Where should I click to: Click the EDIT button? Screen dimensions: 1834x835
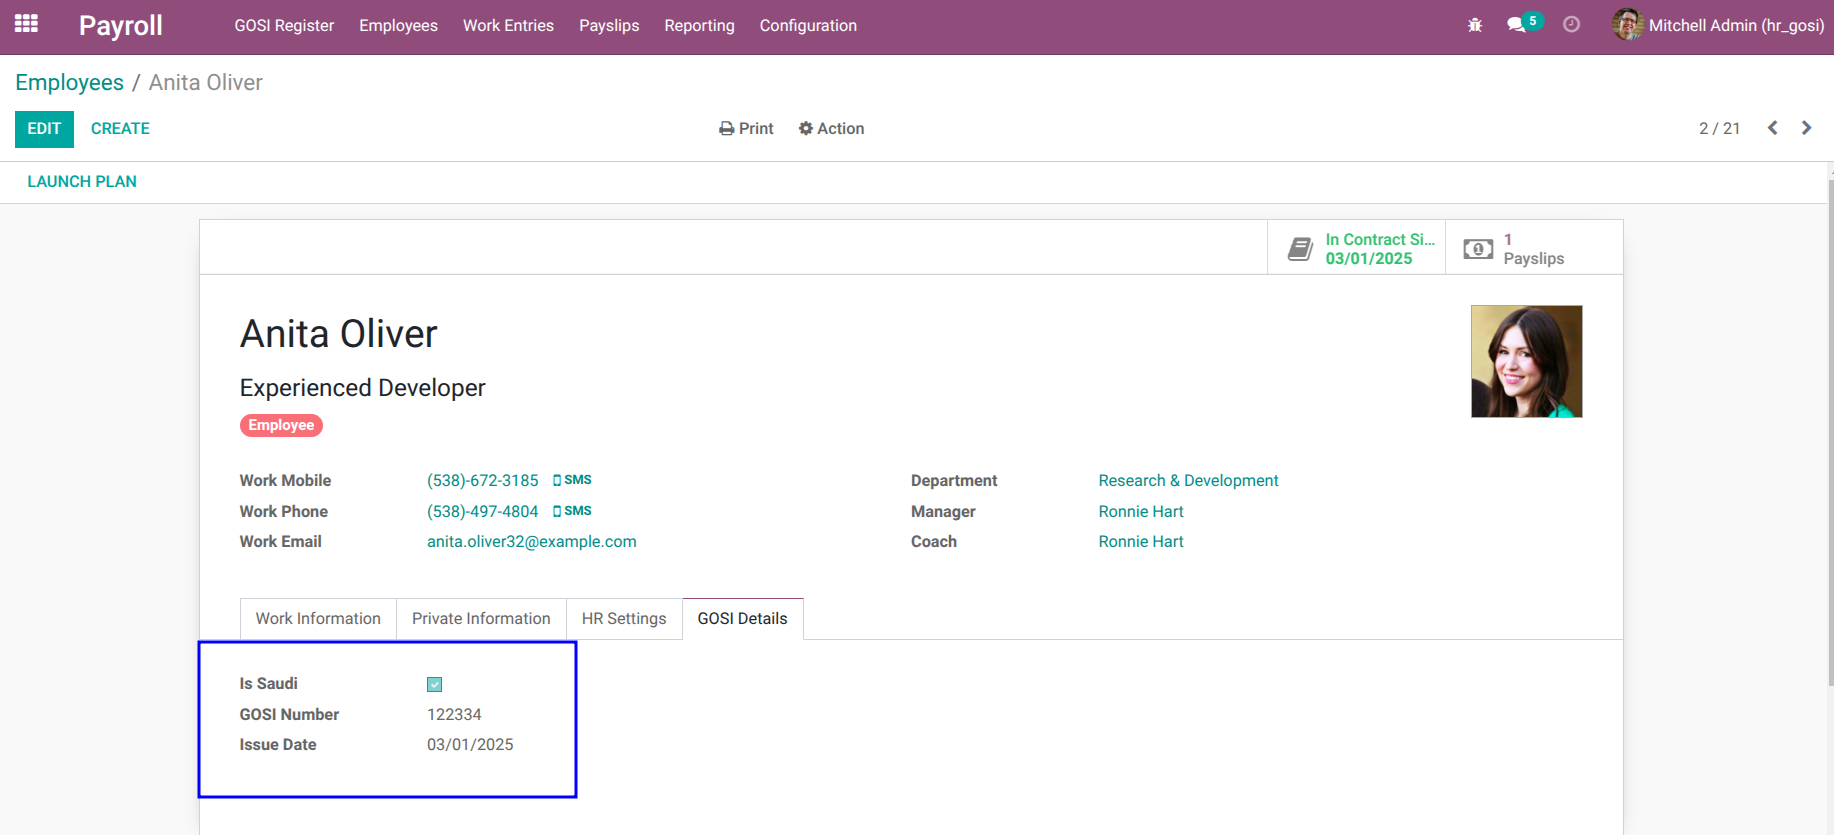click(44, 129)
